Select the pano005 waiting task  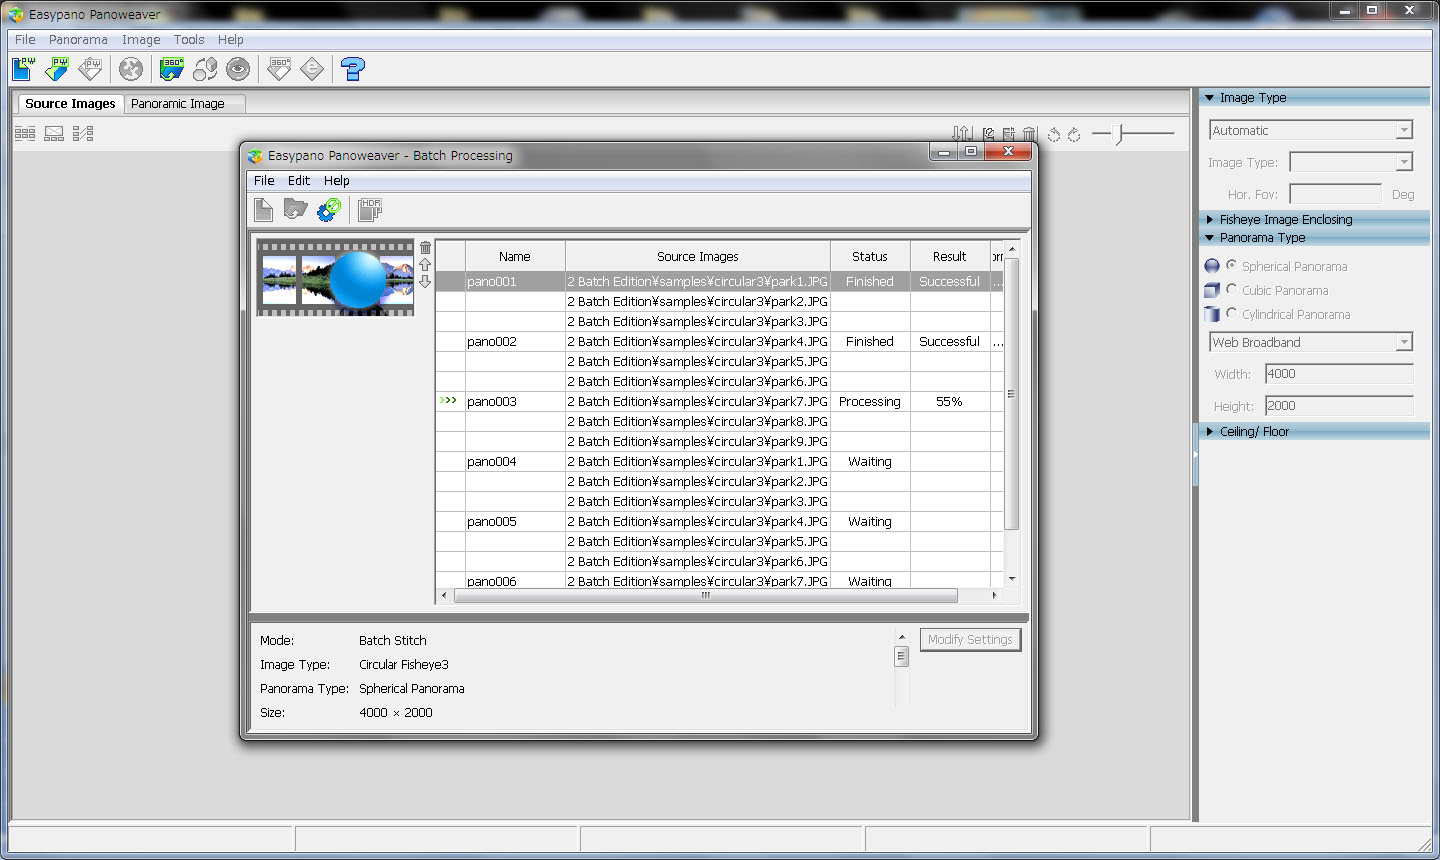(x=719, y=521)
